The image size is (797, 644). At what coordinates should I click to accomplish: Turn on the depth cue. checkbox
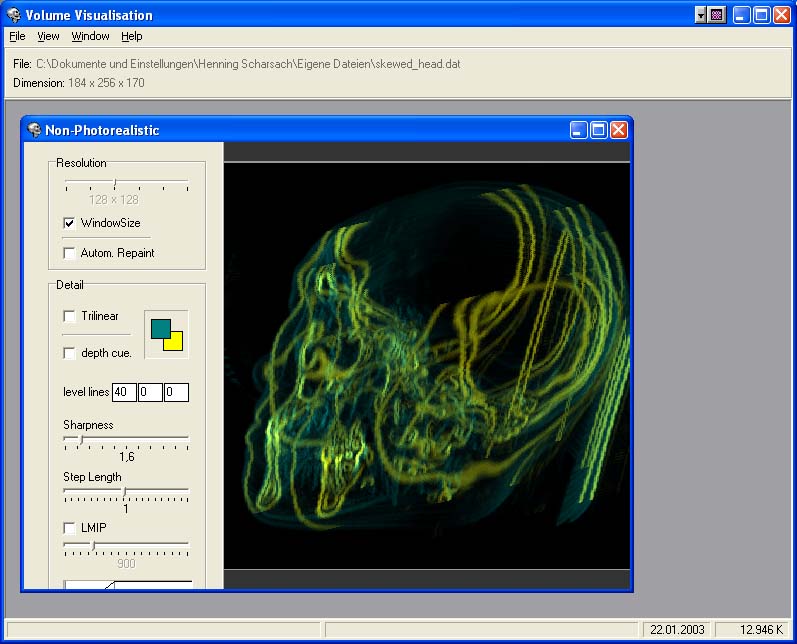point(70,353)
